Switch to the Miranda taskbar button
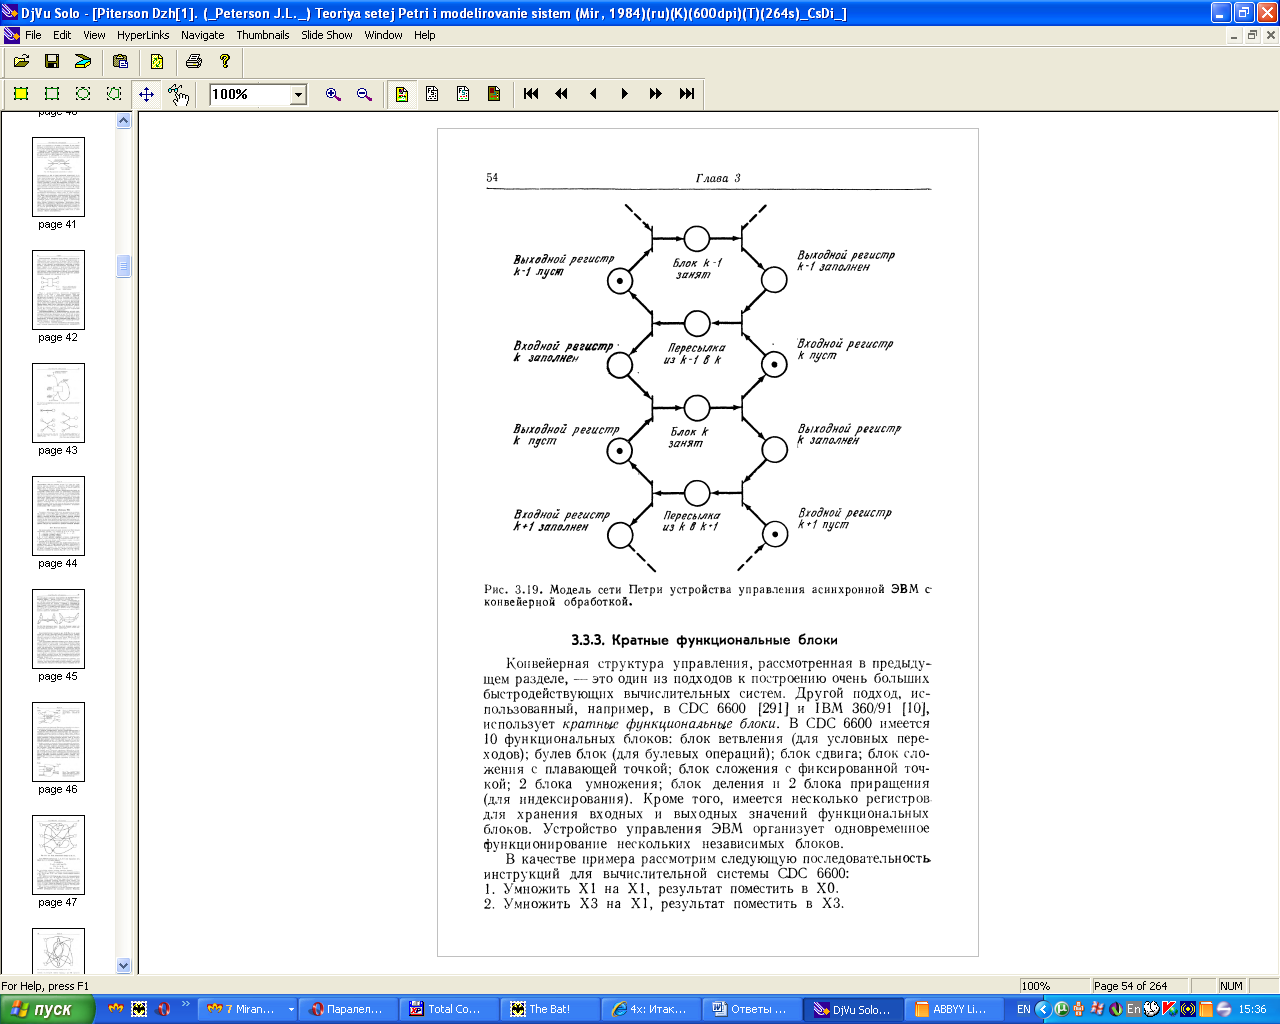The width and height of the screenshot is (1280, 1024). (x=250, y=1009)
